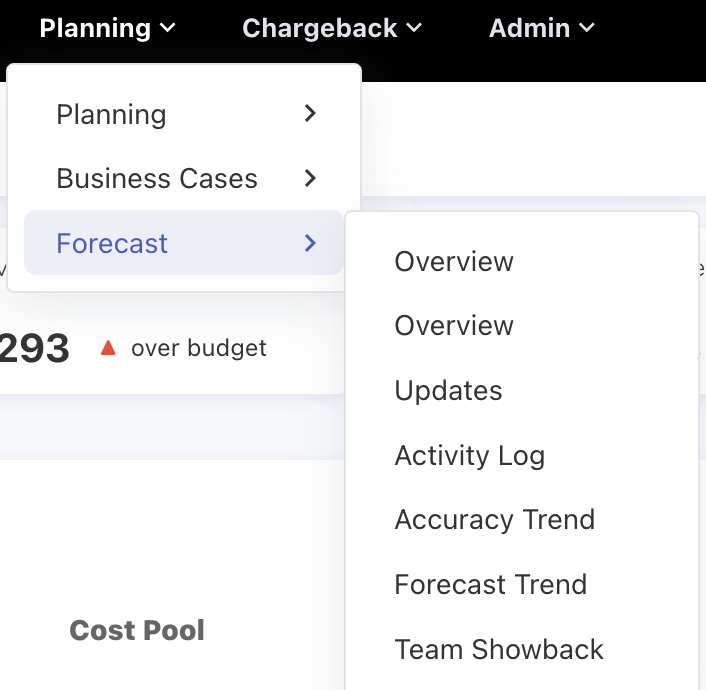Click the down chevron next to Chargeback

pyautogui.click(x=413, y=29)
